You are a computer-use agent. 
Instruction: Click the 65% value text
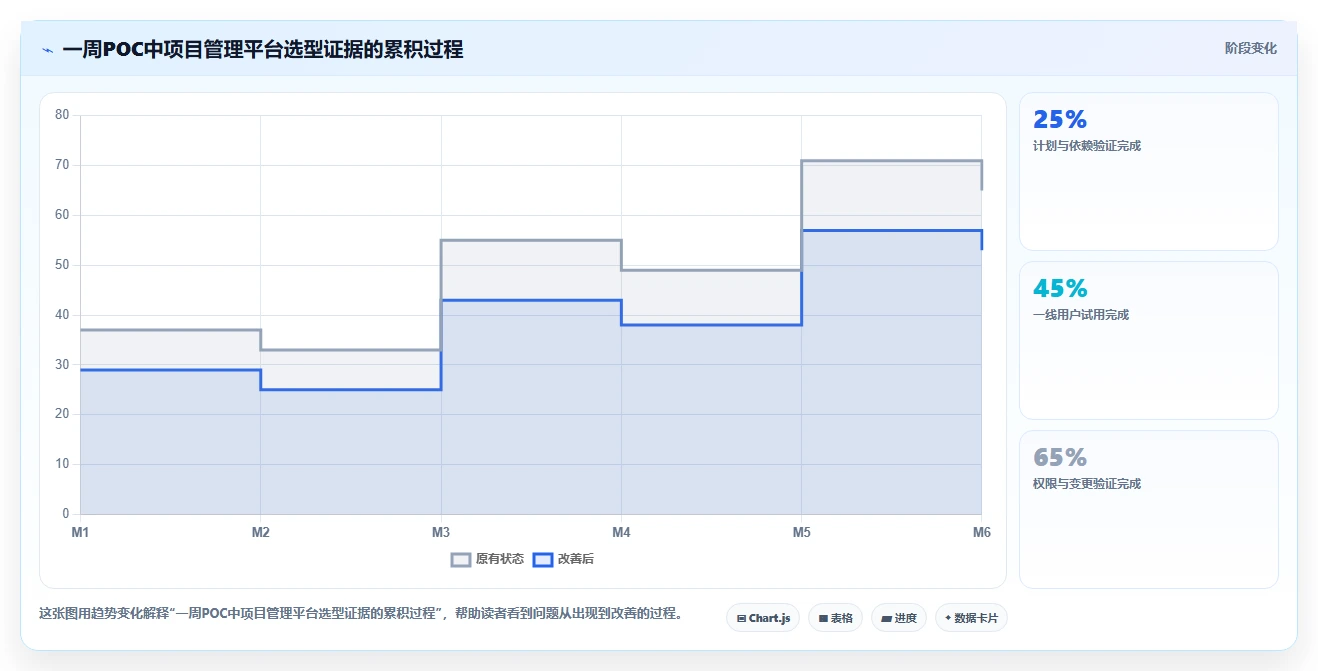(x=1060, y=458)
